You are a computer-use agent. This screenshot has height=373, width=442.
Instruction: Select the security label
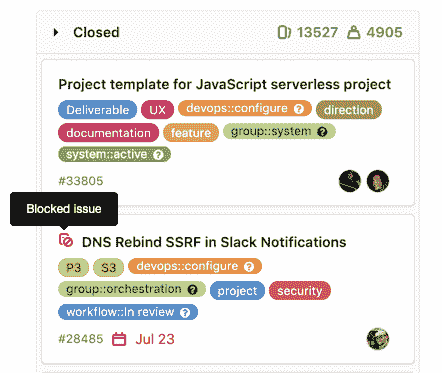[x=300, y=291]
